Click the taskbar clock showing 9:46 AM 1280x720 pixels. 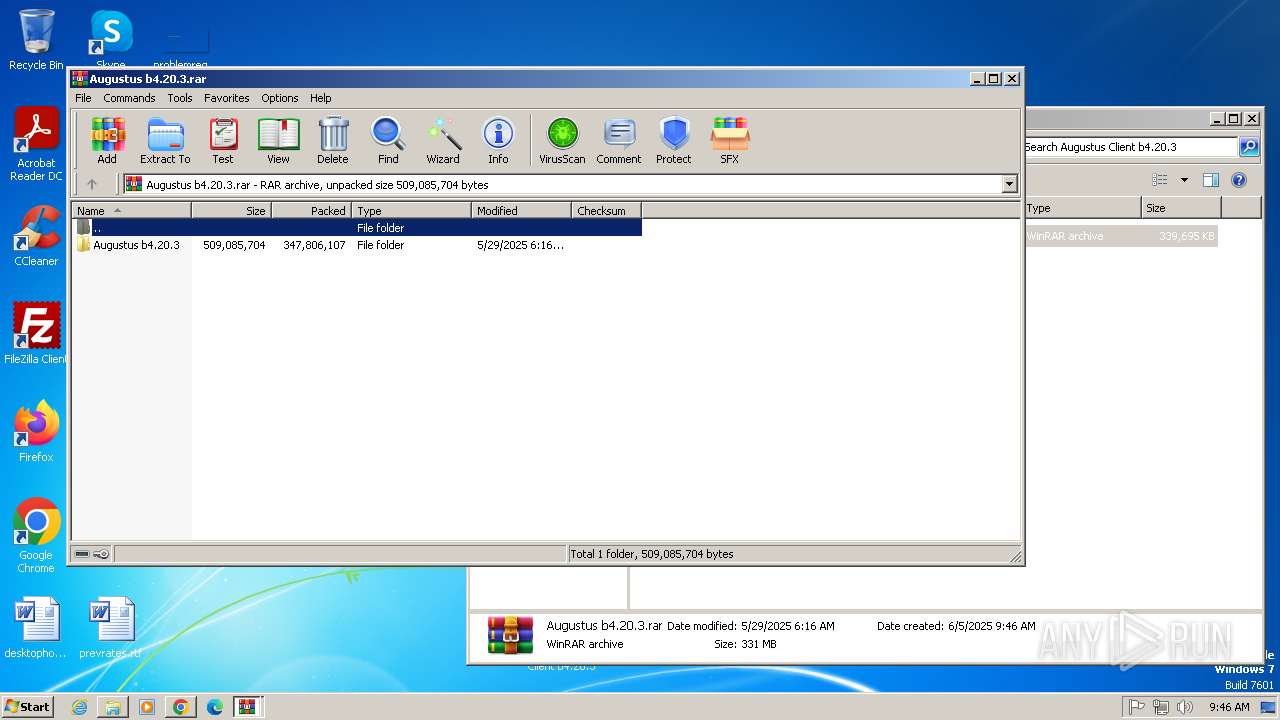1229,707
